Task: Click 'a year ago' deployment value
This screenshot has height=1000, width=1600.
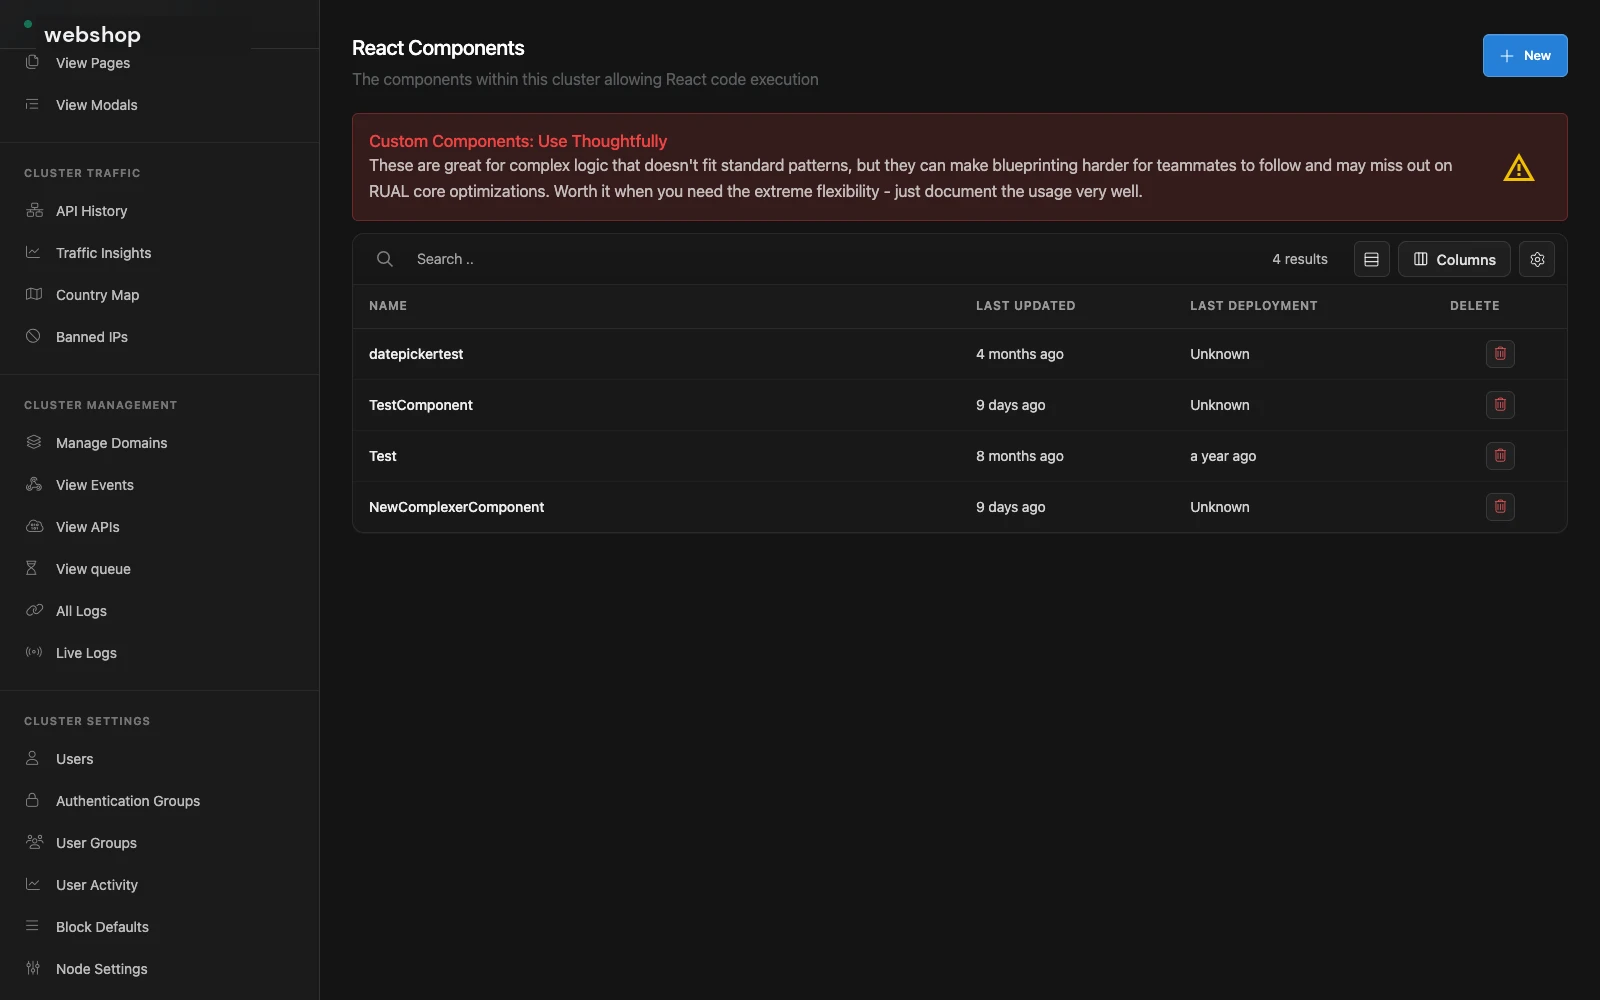Action: point(1223,456)
